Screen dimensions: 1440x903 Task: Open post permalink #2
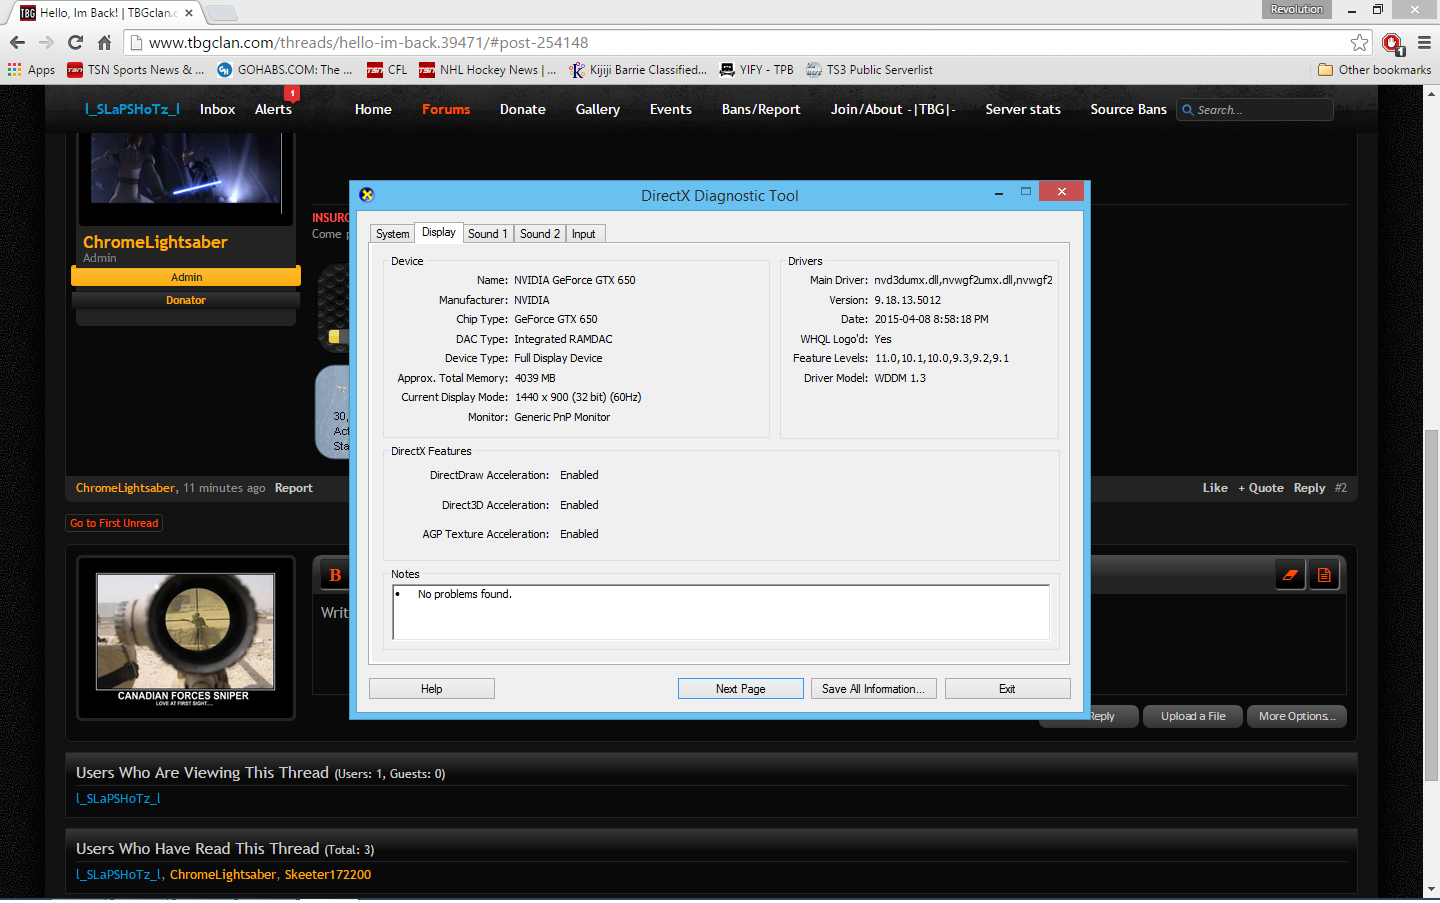pos(1341,488)
